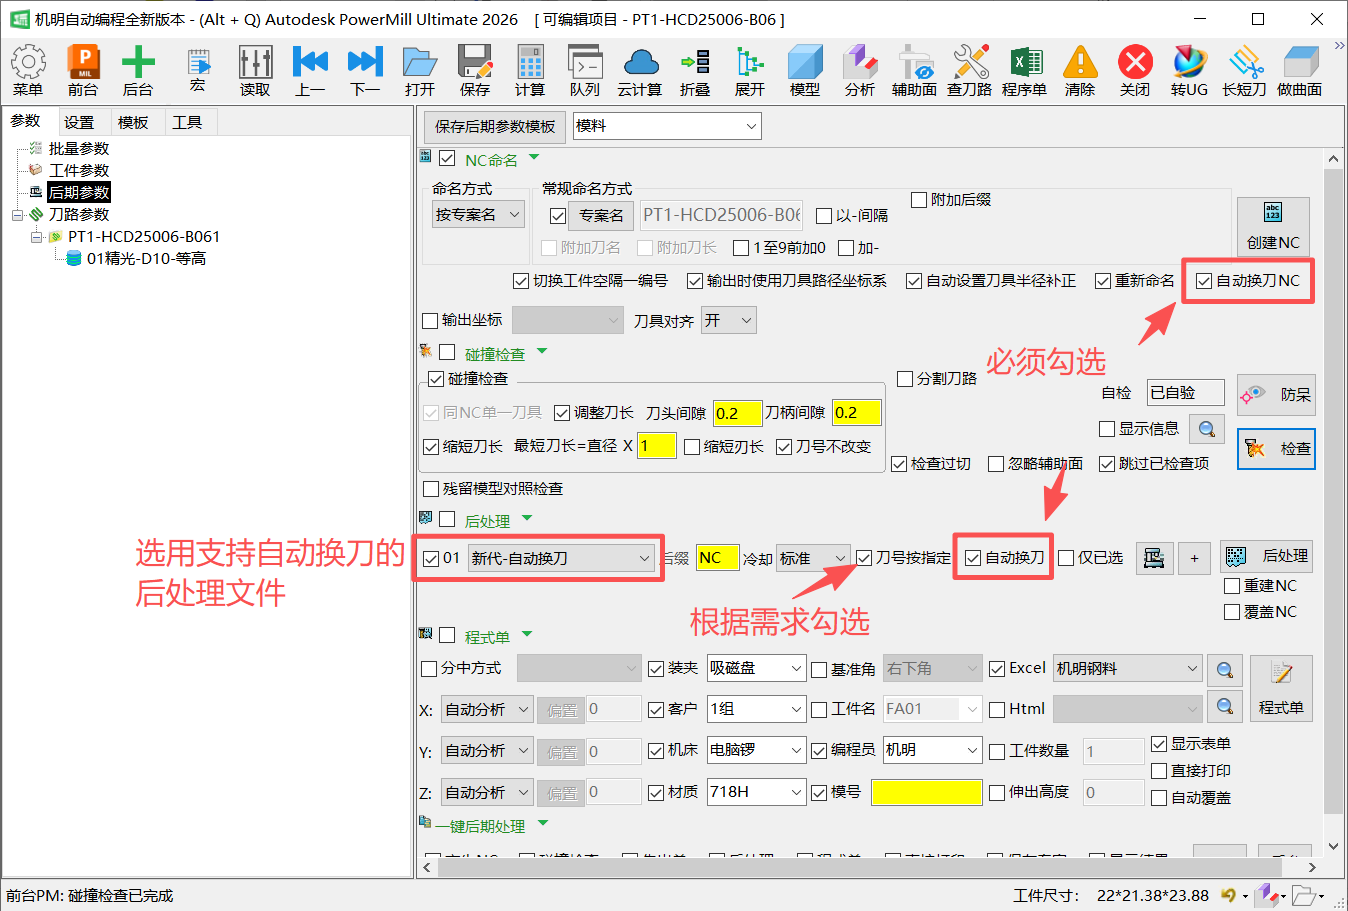Click the vertical scrollbar of the parameters panel
Screen dimensions: 1348x911
[x=1333, y=500]
